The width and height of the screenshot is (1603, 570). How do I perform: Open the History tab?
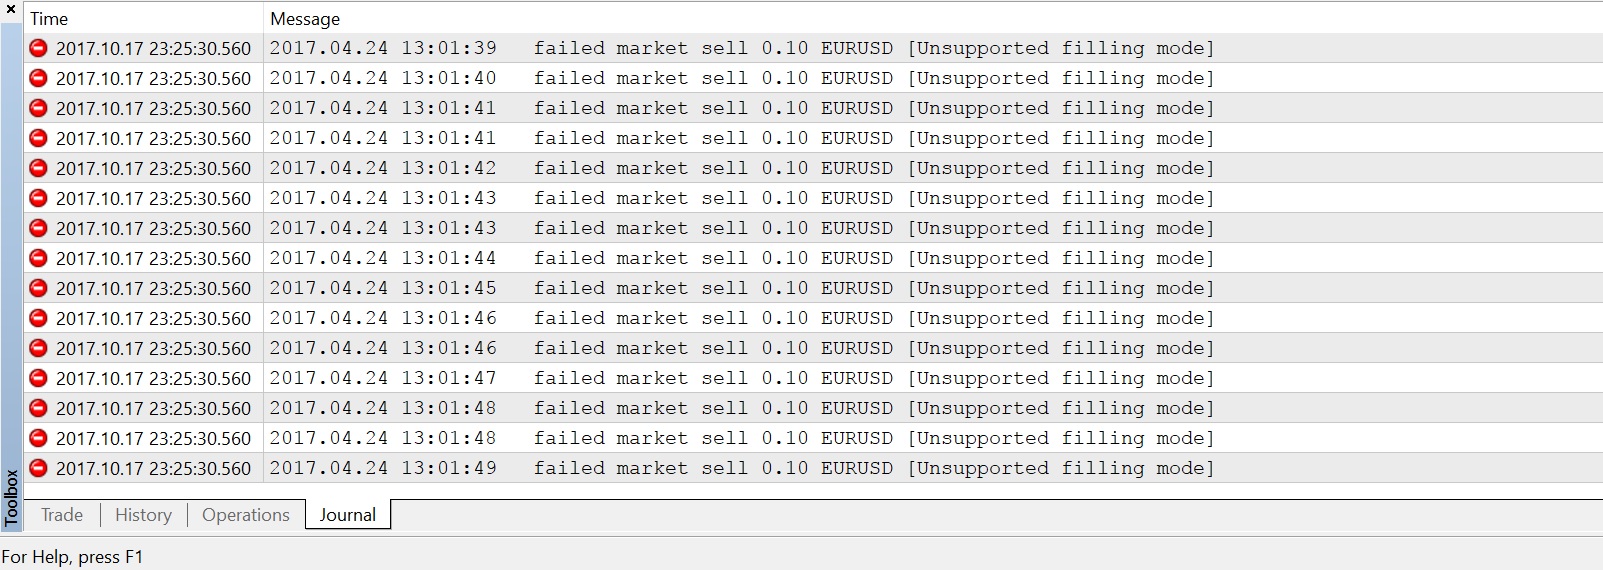pyautogui.click(x=143, y=515)
